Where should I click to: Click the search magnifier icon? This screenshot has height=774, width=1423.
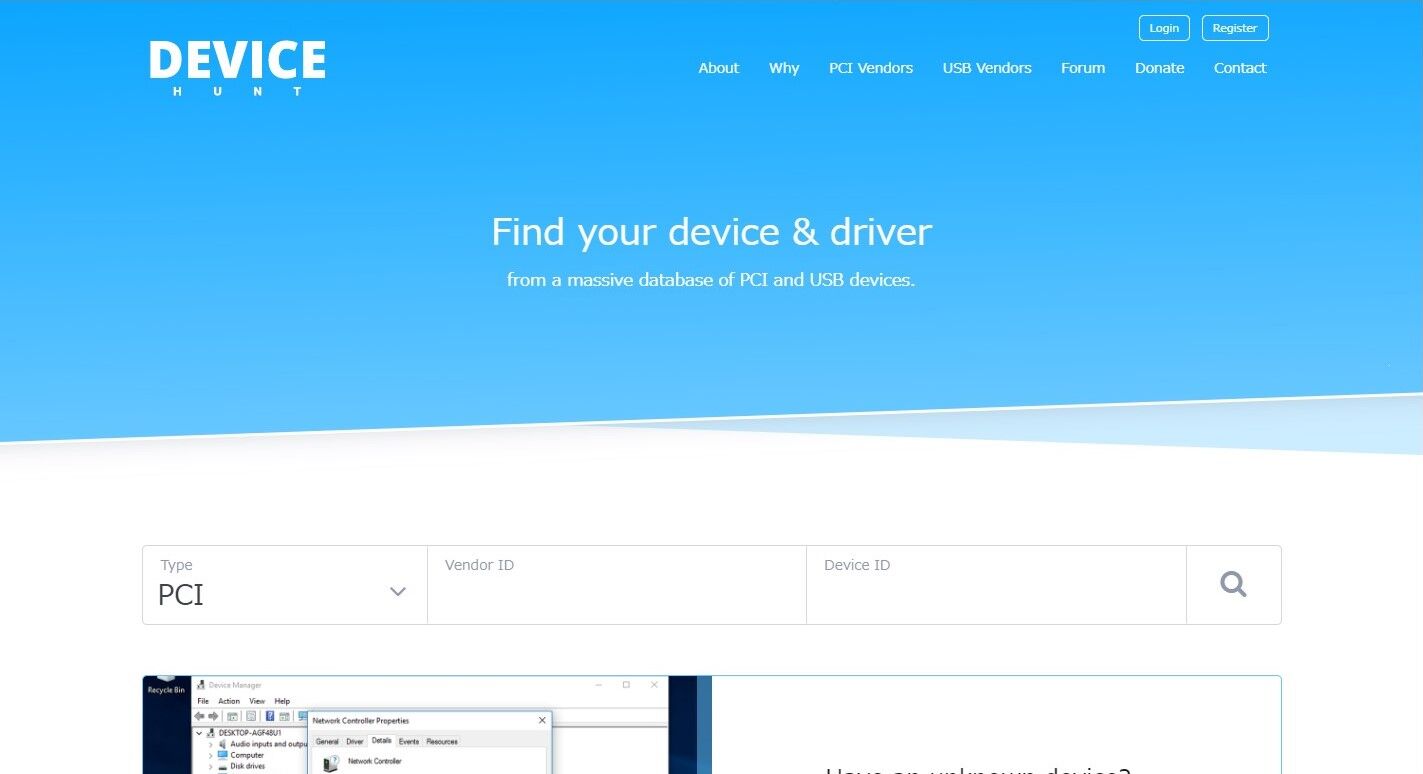point(1233,585)
